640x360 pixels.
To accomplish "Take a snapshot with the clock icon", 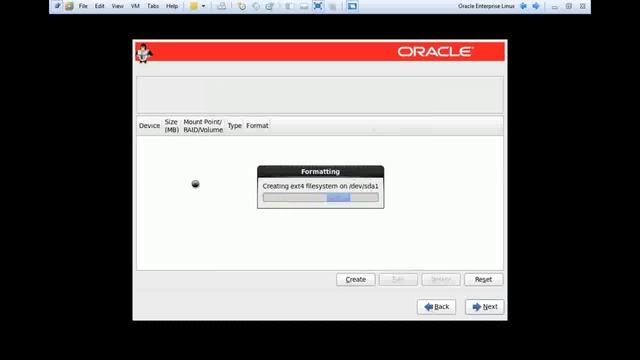I will [x=242, y=6].
